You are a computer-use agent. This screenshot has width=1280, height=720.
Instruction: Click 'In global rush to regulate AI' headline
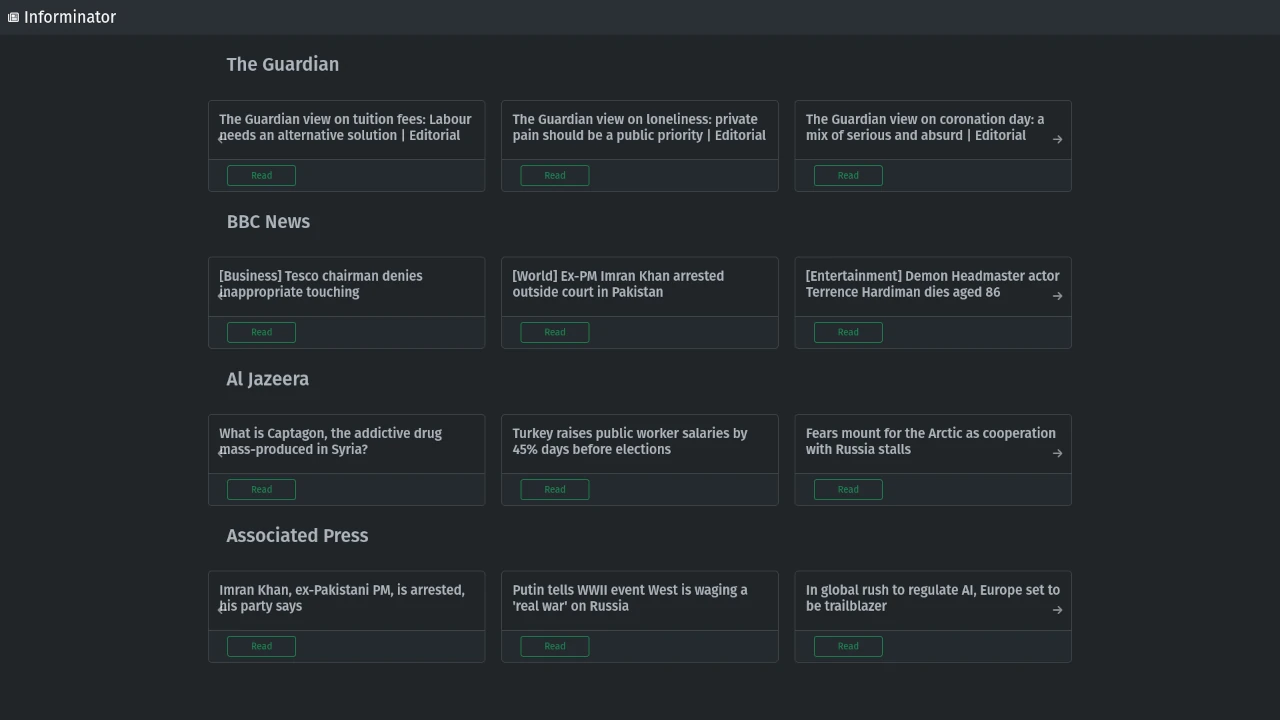click(x=933, y=598)
